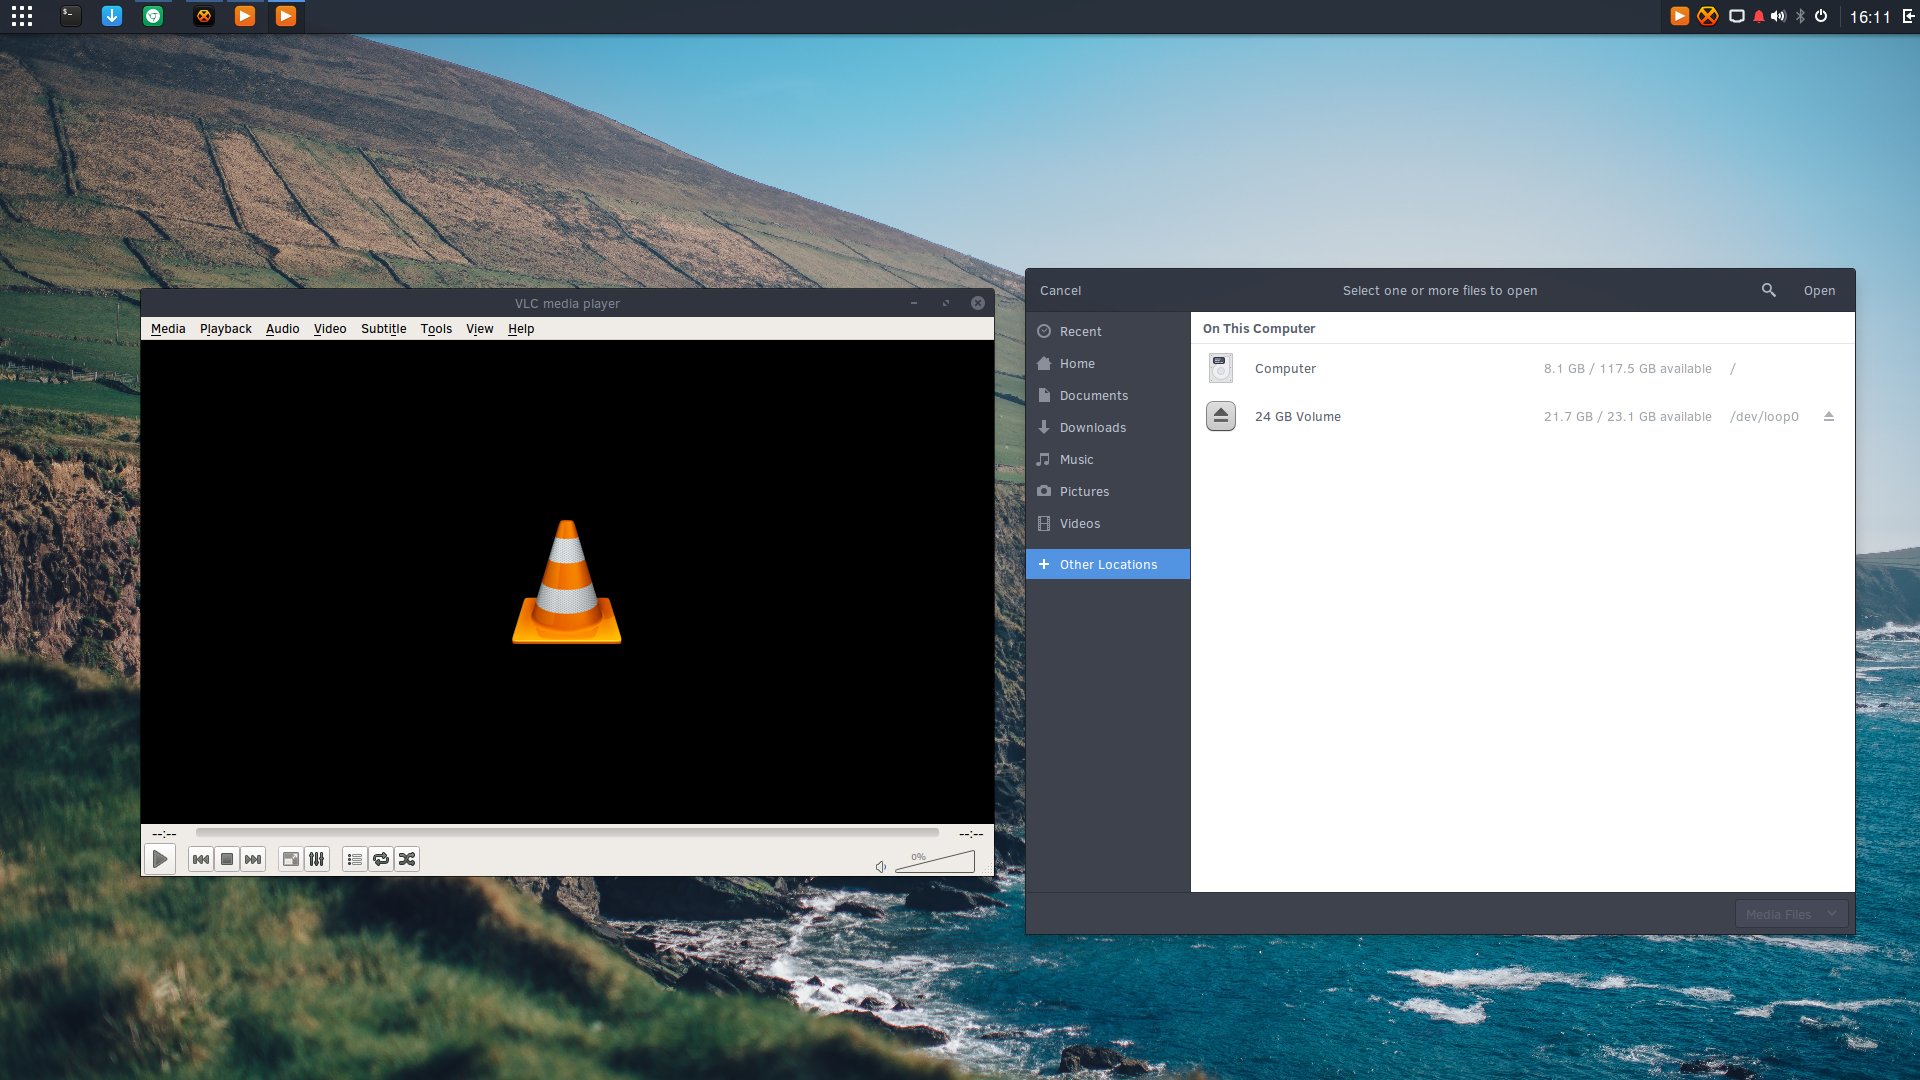Stop playback in VLC controls
This screenshot has height=1080, width=1920.
coord(227,859)
